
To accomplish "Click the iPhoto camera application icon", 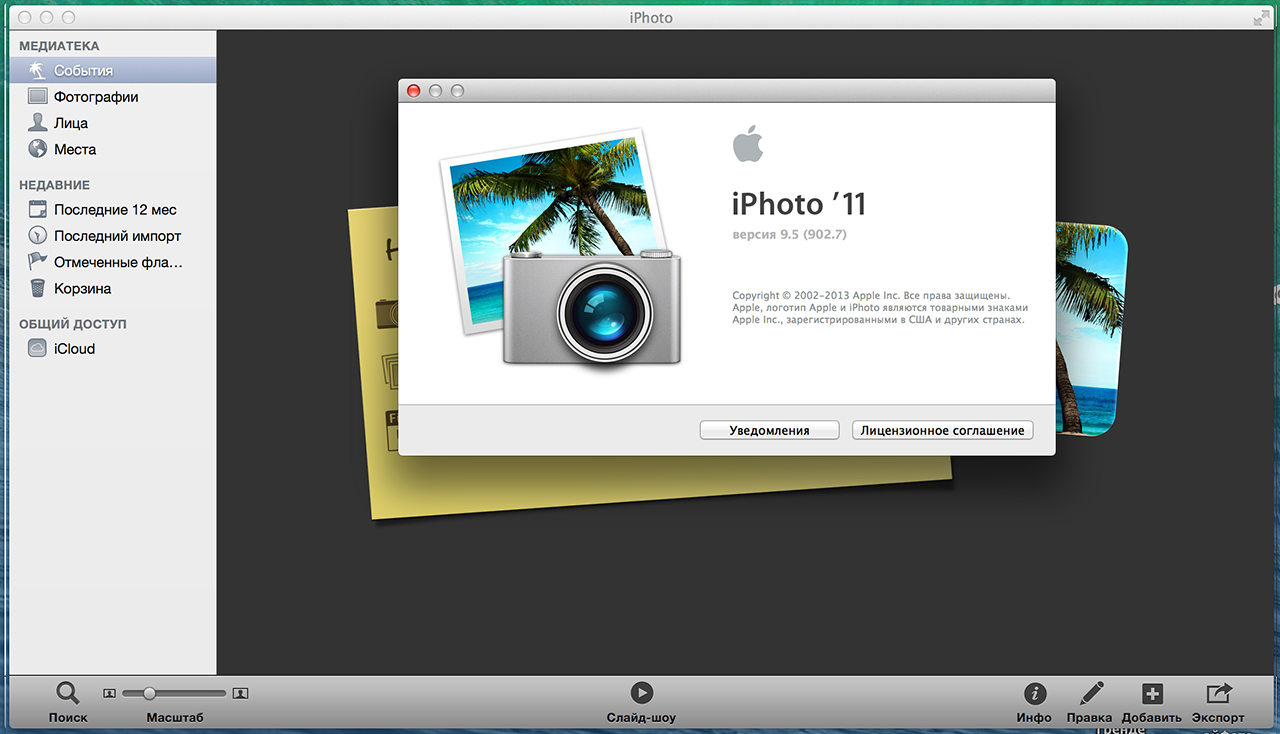I will [562, 250].
